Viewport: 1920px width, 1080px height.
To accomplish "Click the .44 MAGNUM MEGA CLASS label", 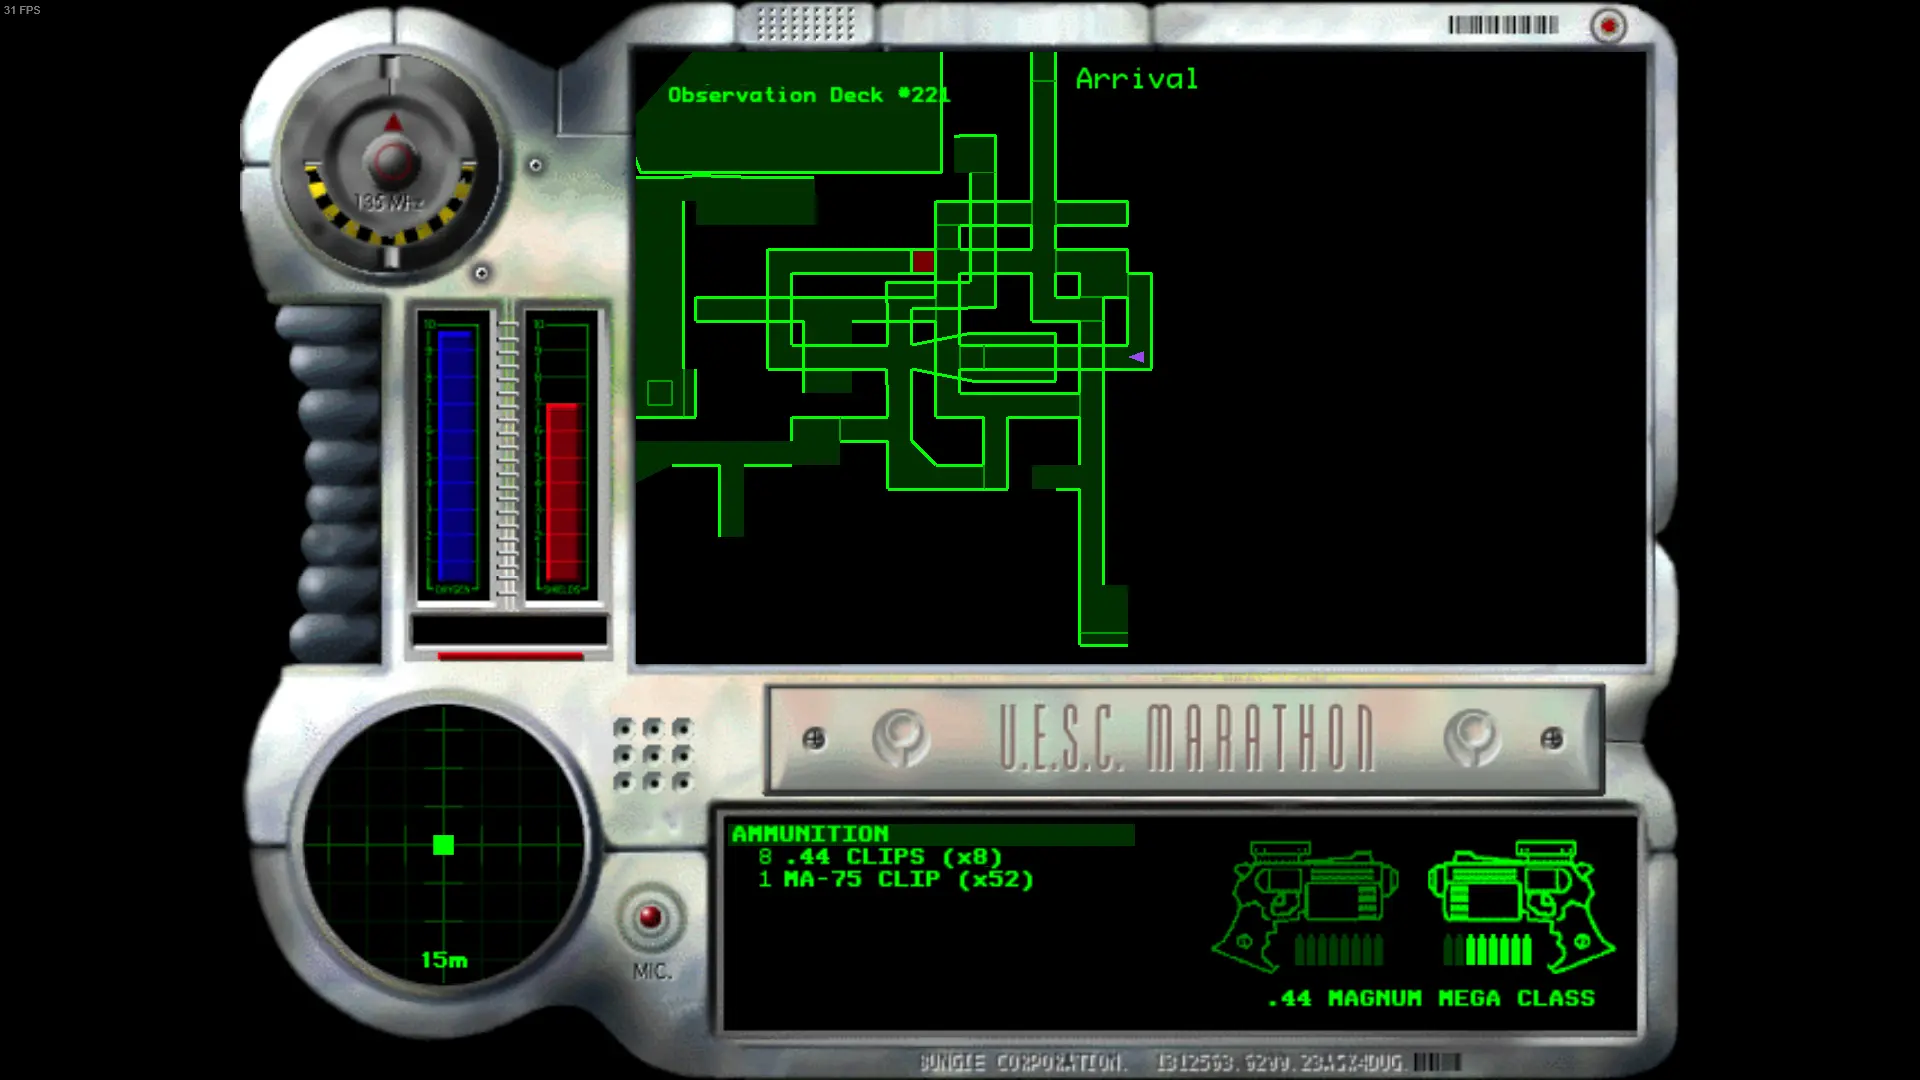I will pos(1431,998).
